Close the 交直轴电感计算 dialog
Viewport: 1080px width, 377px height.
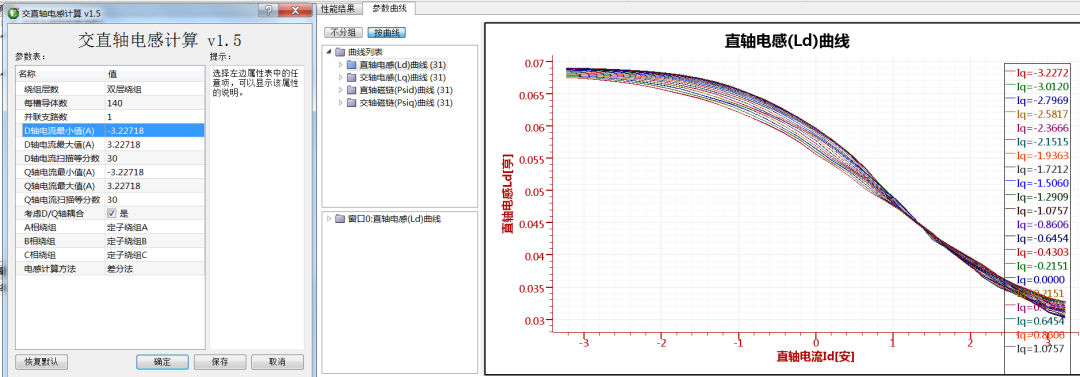tap(294, 9)
